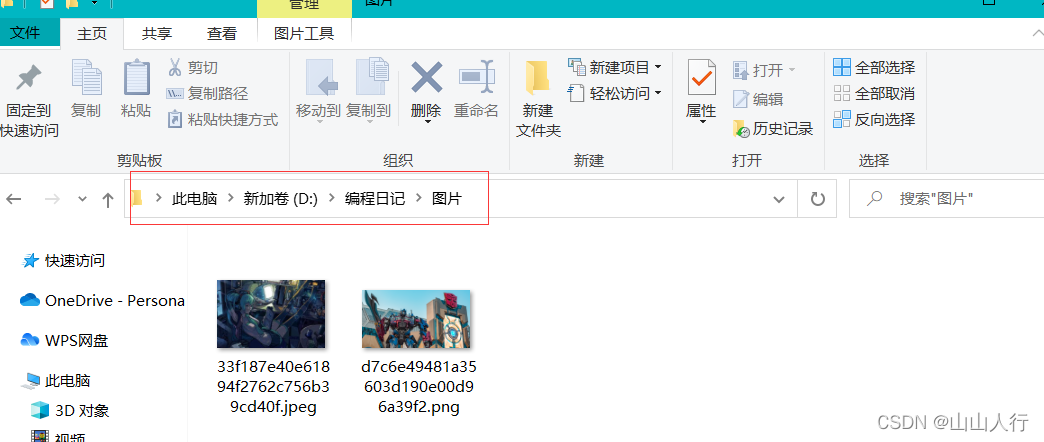The width and height of the screenshot is (1044, 442).
Task: Open 3D Objects (3D 对象) folder
Action: pos(70,410)
